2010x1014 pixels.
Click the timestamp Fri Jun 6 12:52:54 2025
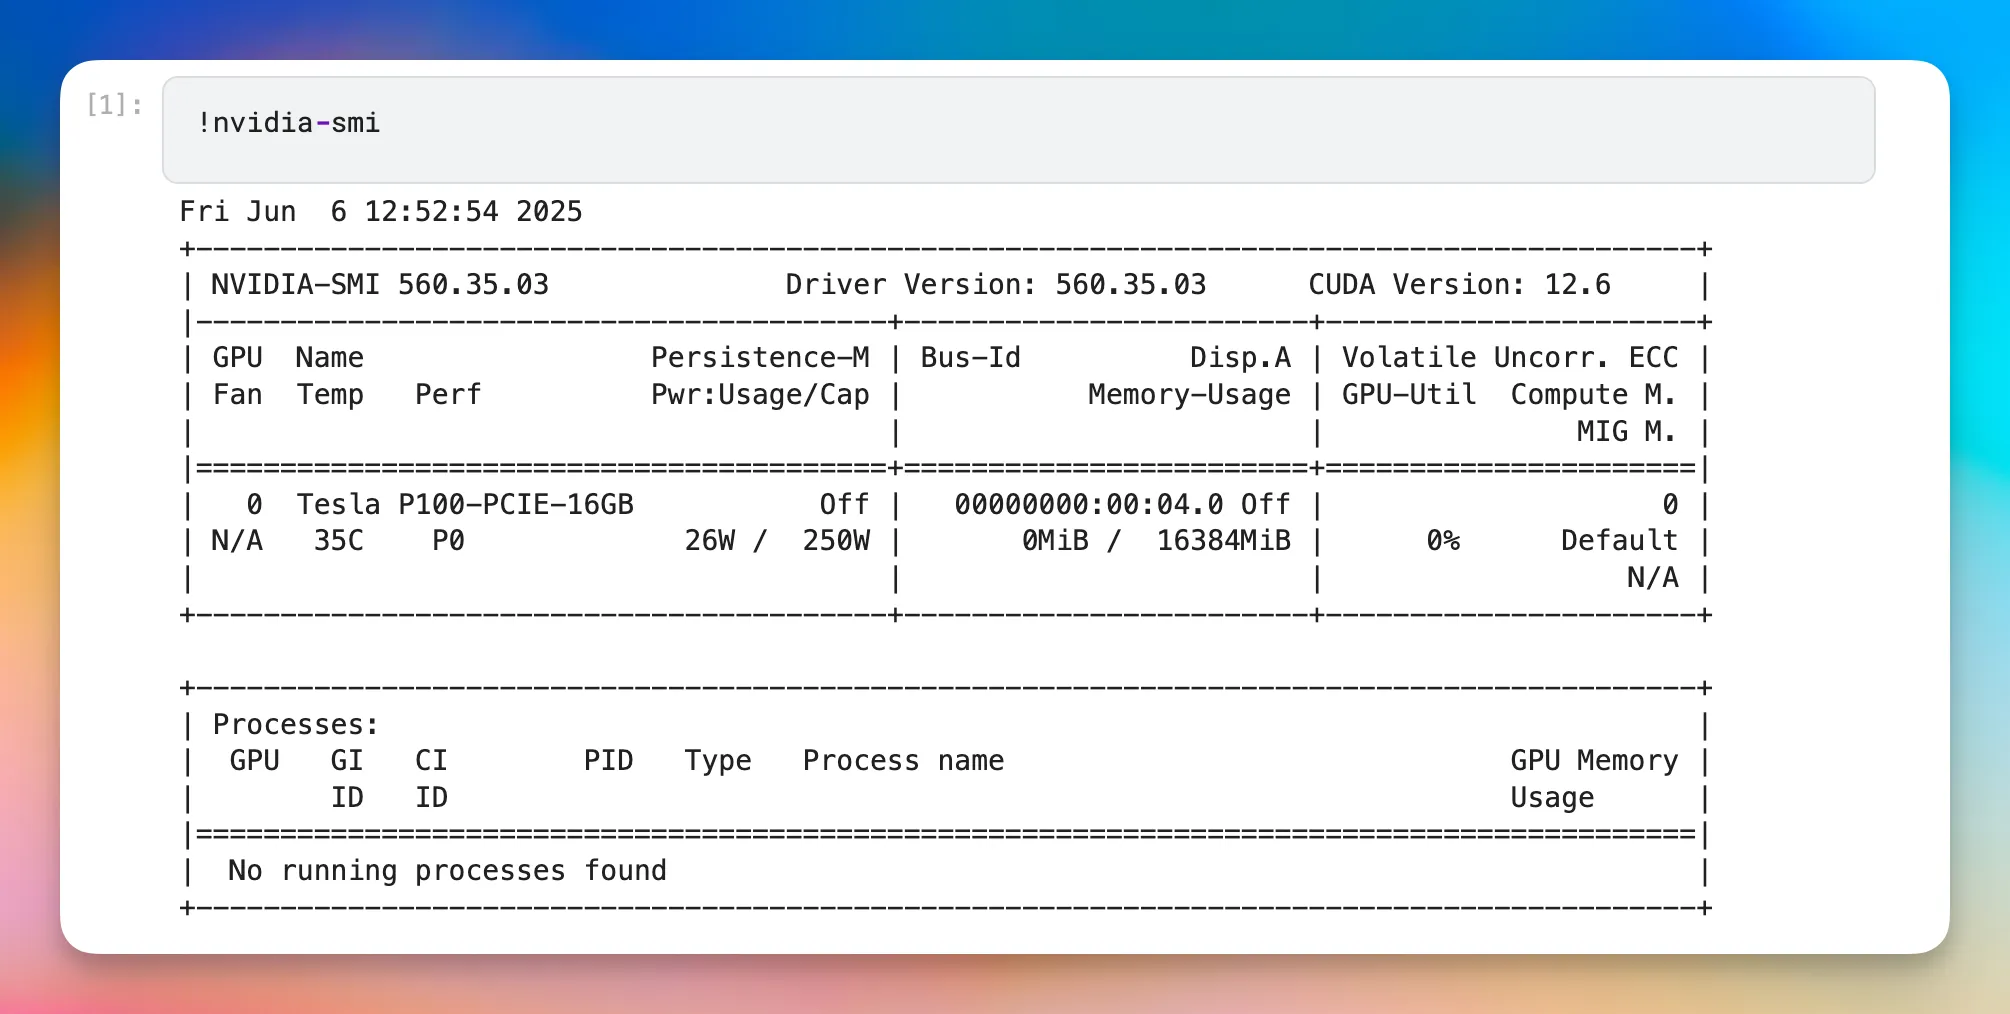tap(380, 211)
